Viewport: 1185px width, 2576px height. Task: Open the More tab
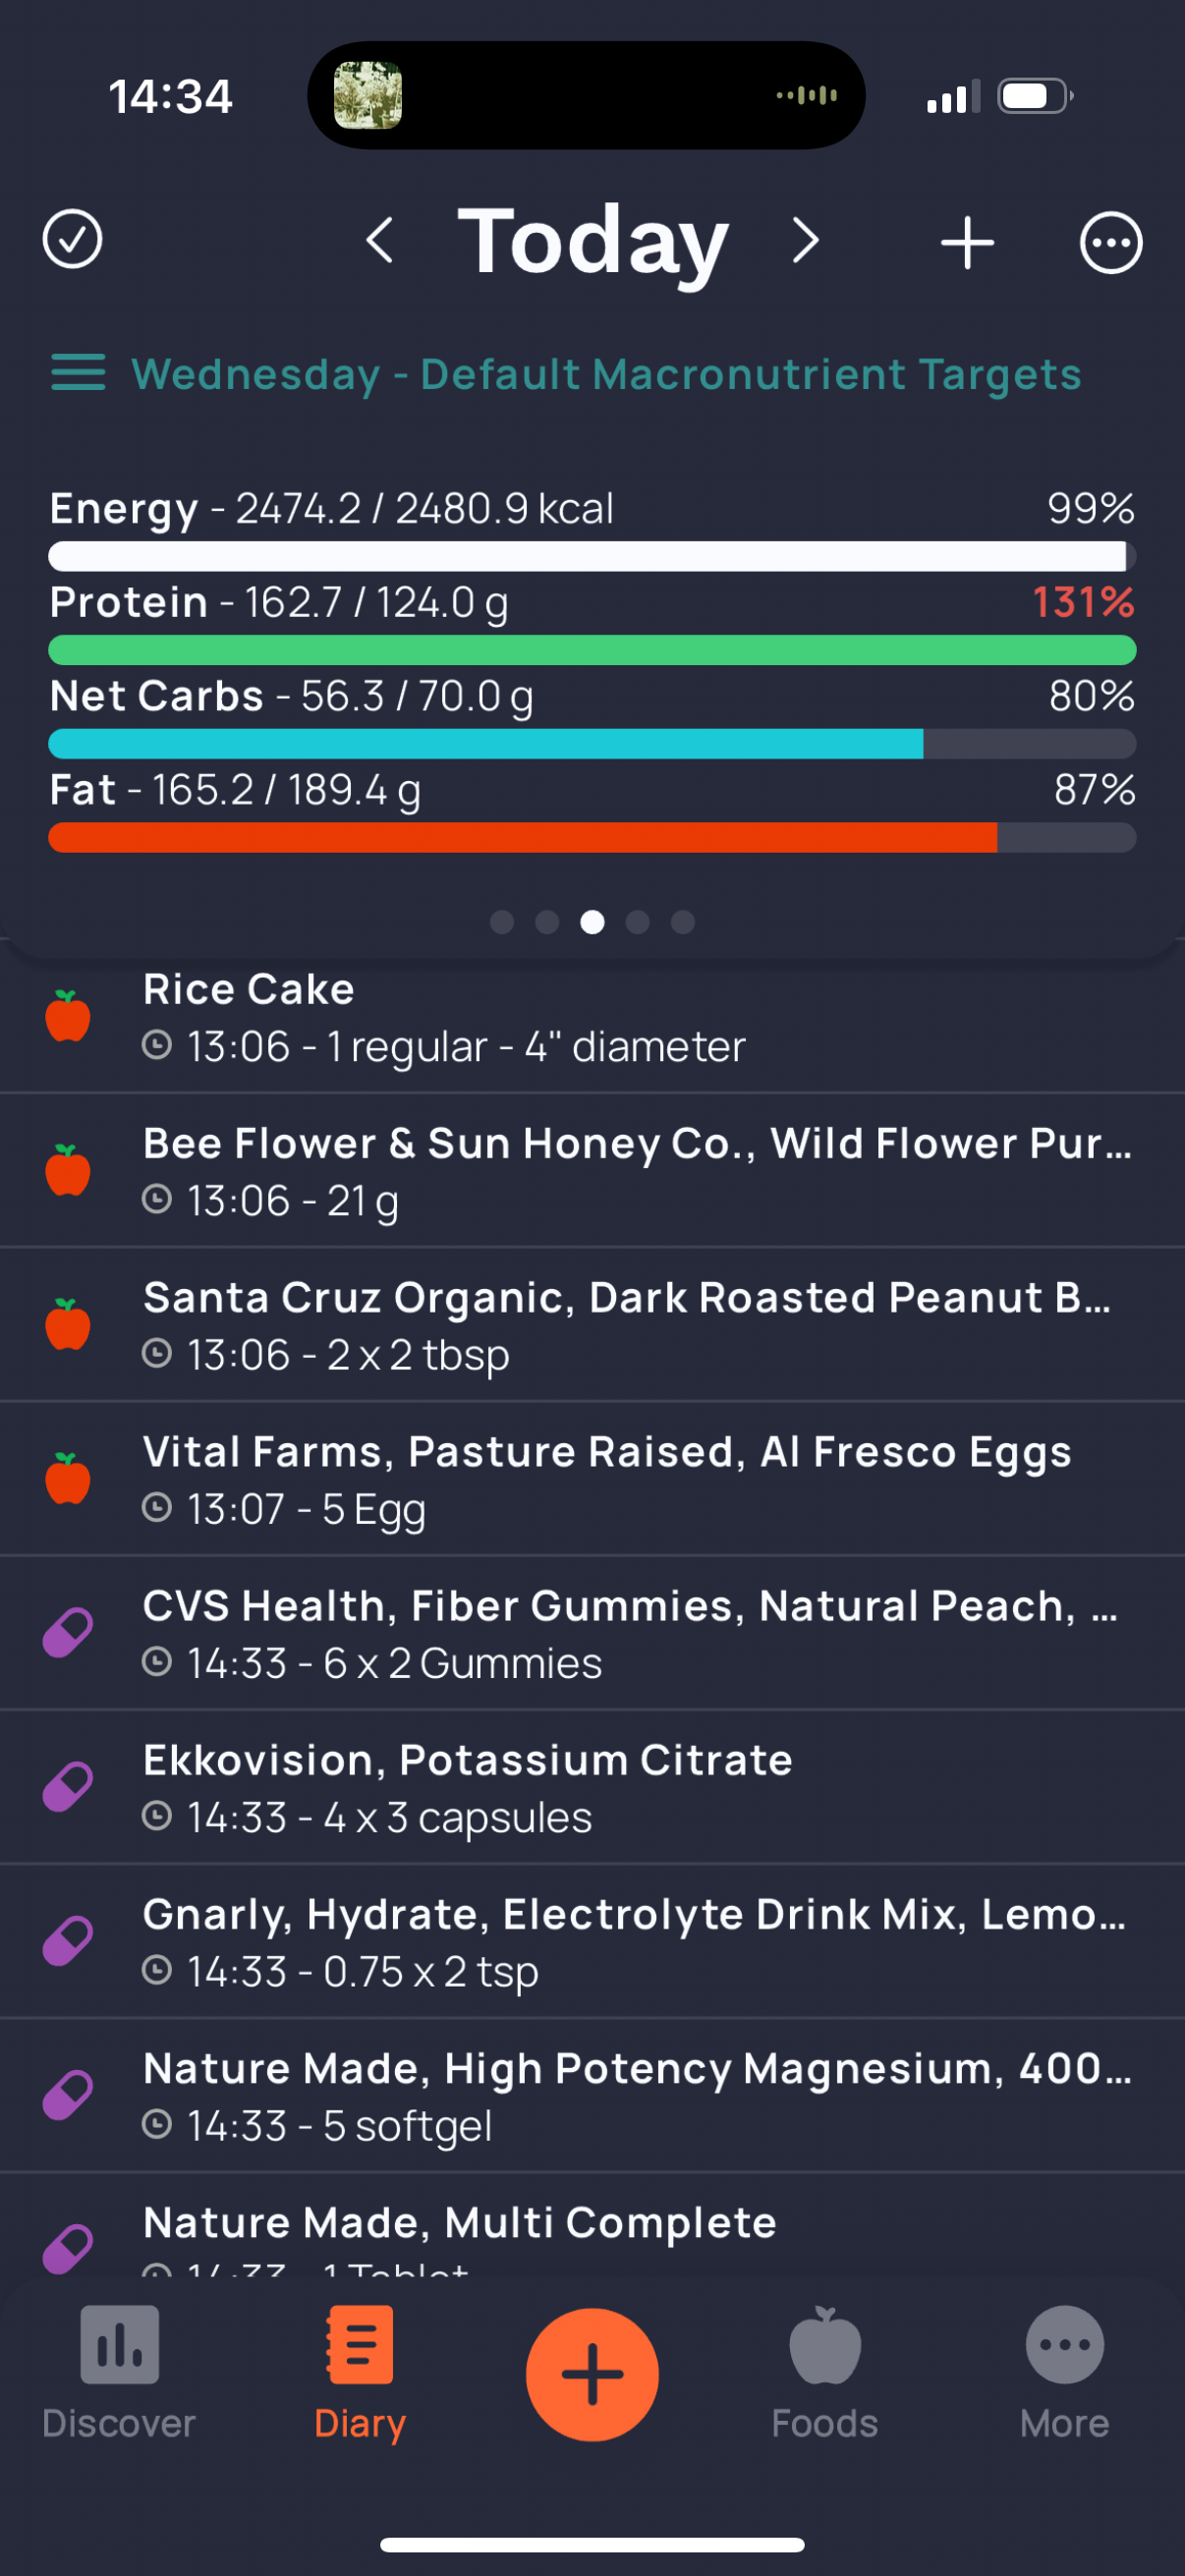[1064, 2374]
